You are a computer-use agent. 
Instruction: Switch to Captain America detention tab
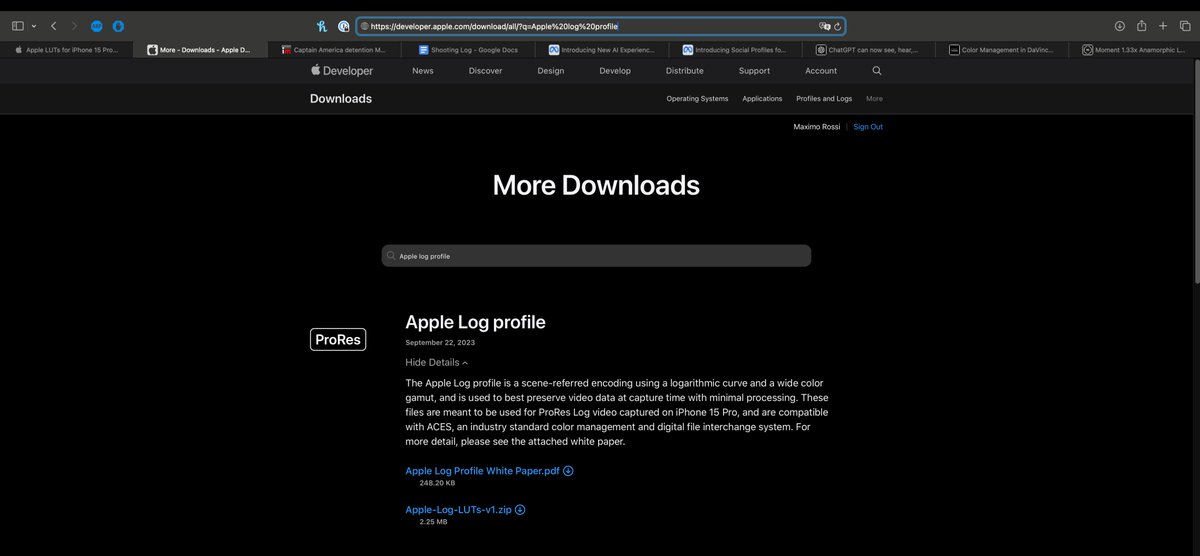tap(334, 49)
